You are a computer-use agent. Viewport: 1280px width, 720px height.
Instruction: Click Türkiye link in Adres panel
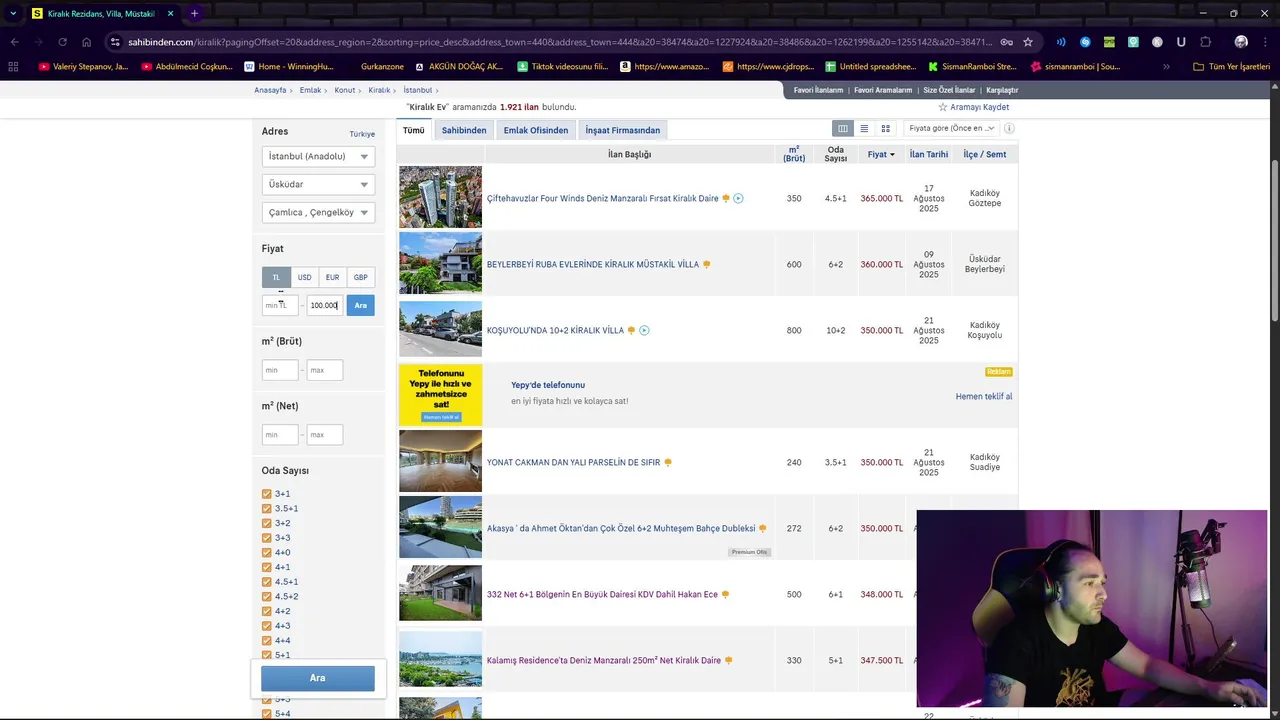point(362,134)
